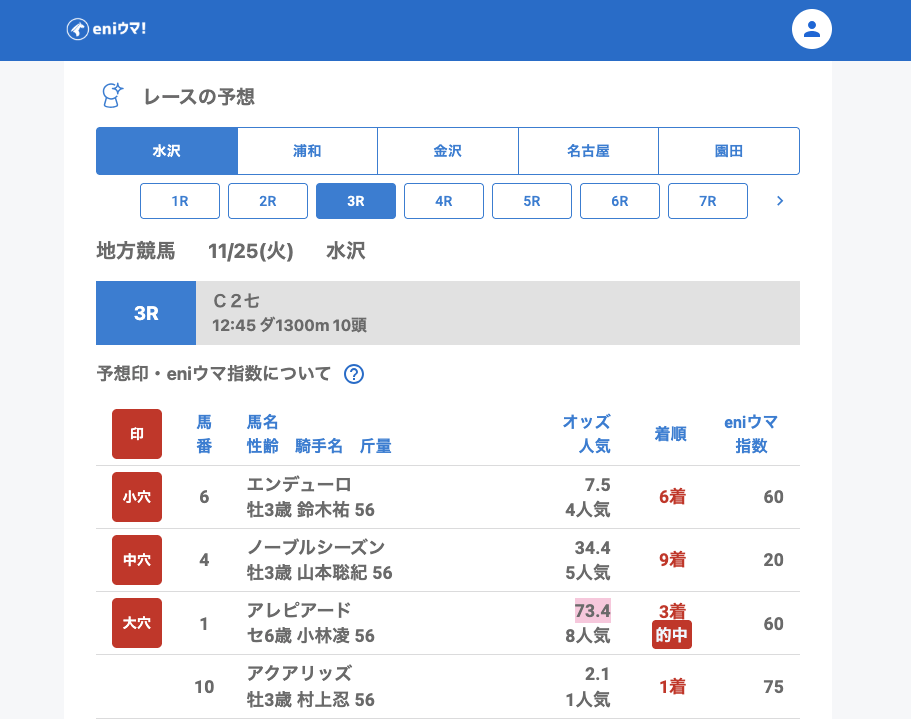911x719 pixels.
Task: Click the eniウマ! logo in header
Action: [x=107, y=29]
